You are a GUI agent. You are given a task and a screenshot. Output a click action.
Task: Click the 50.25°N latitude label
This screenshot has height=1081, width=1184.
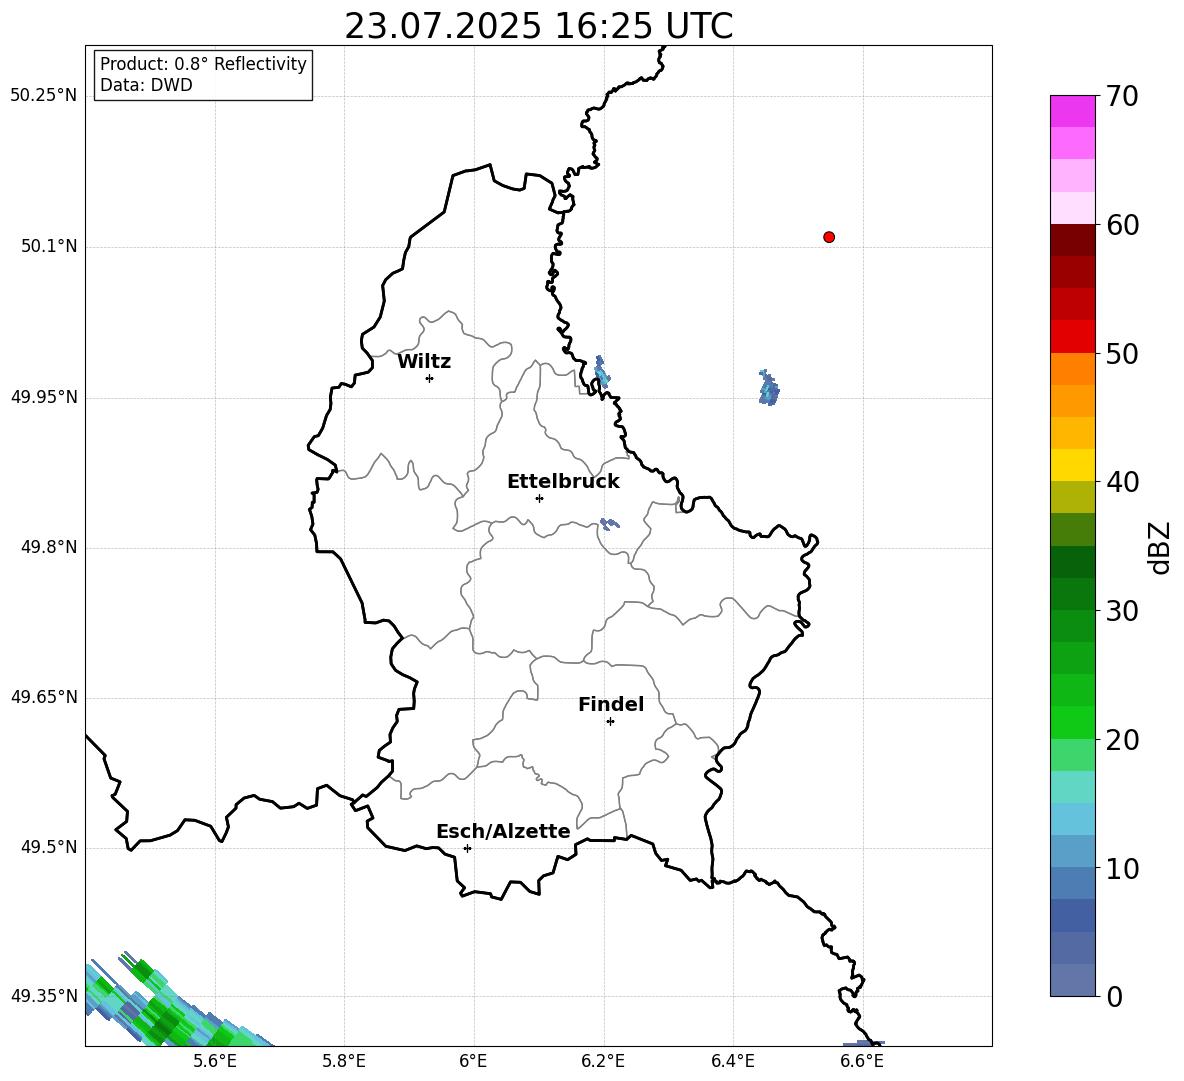pos(44,96)
